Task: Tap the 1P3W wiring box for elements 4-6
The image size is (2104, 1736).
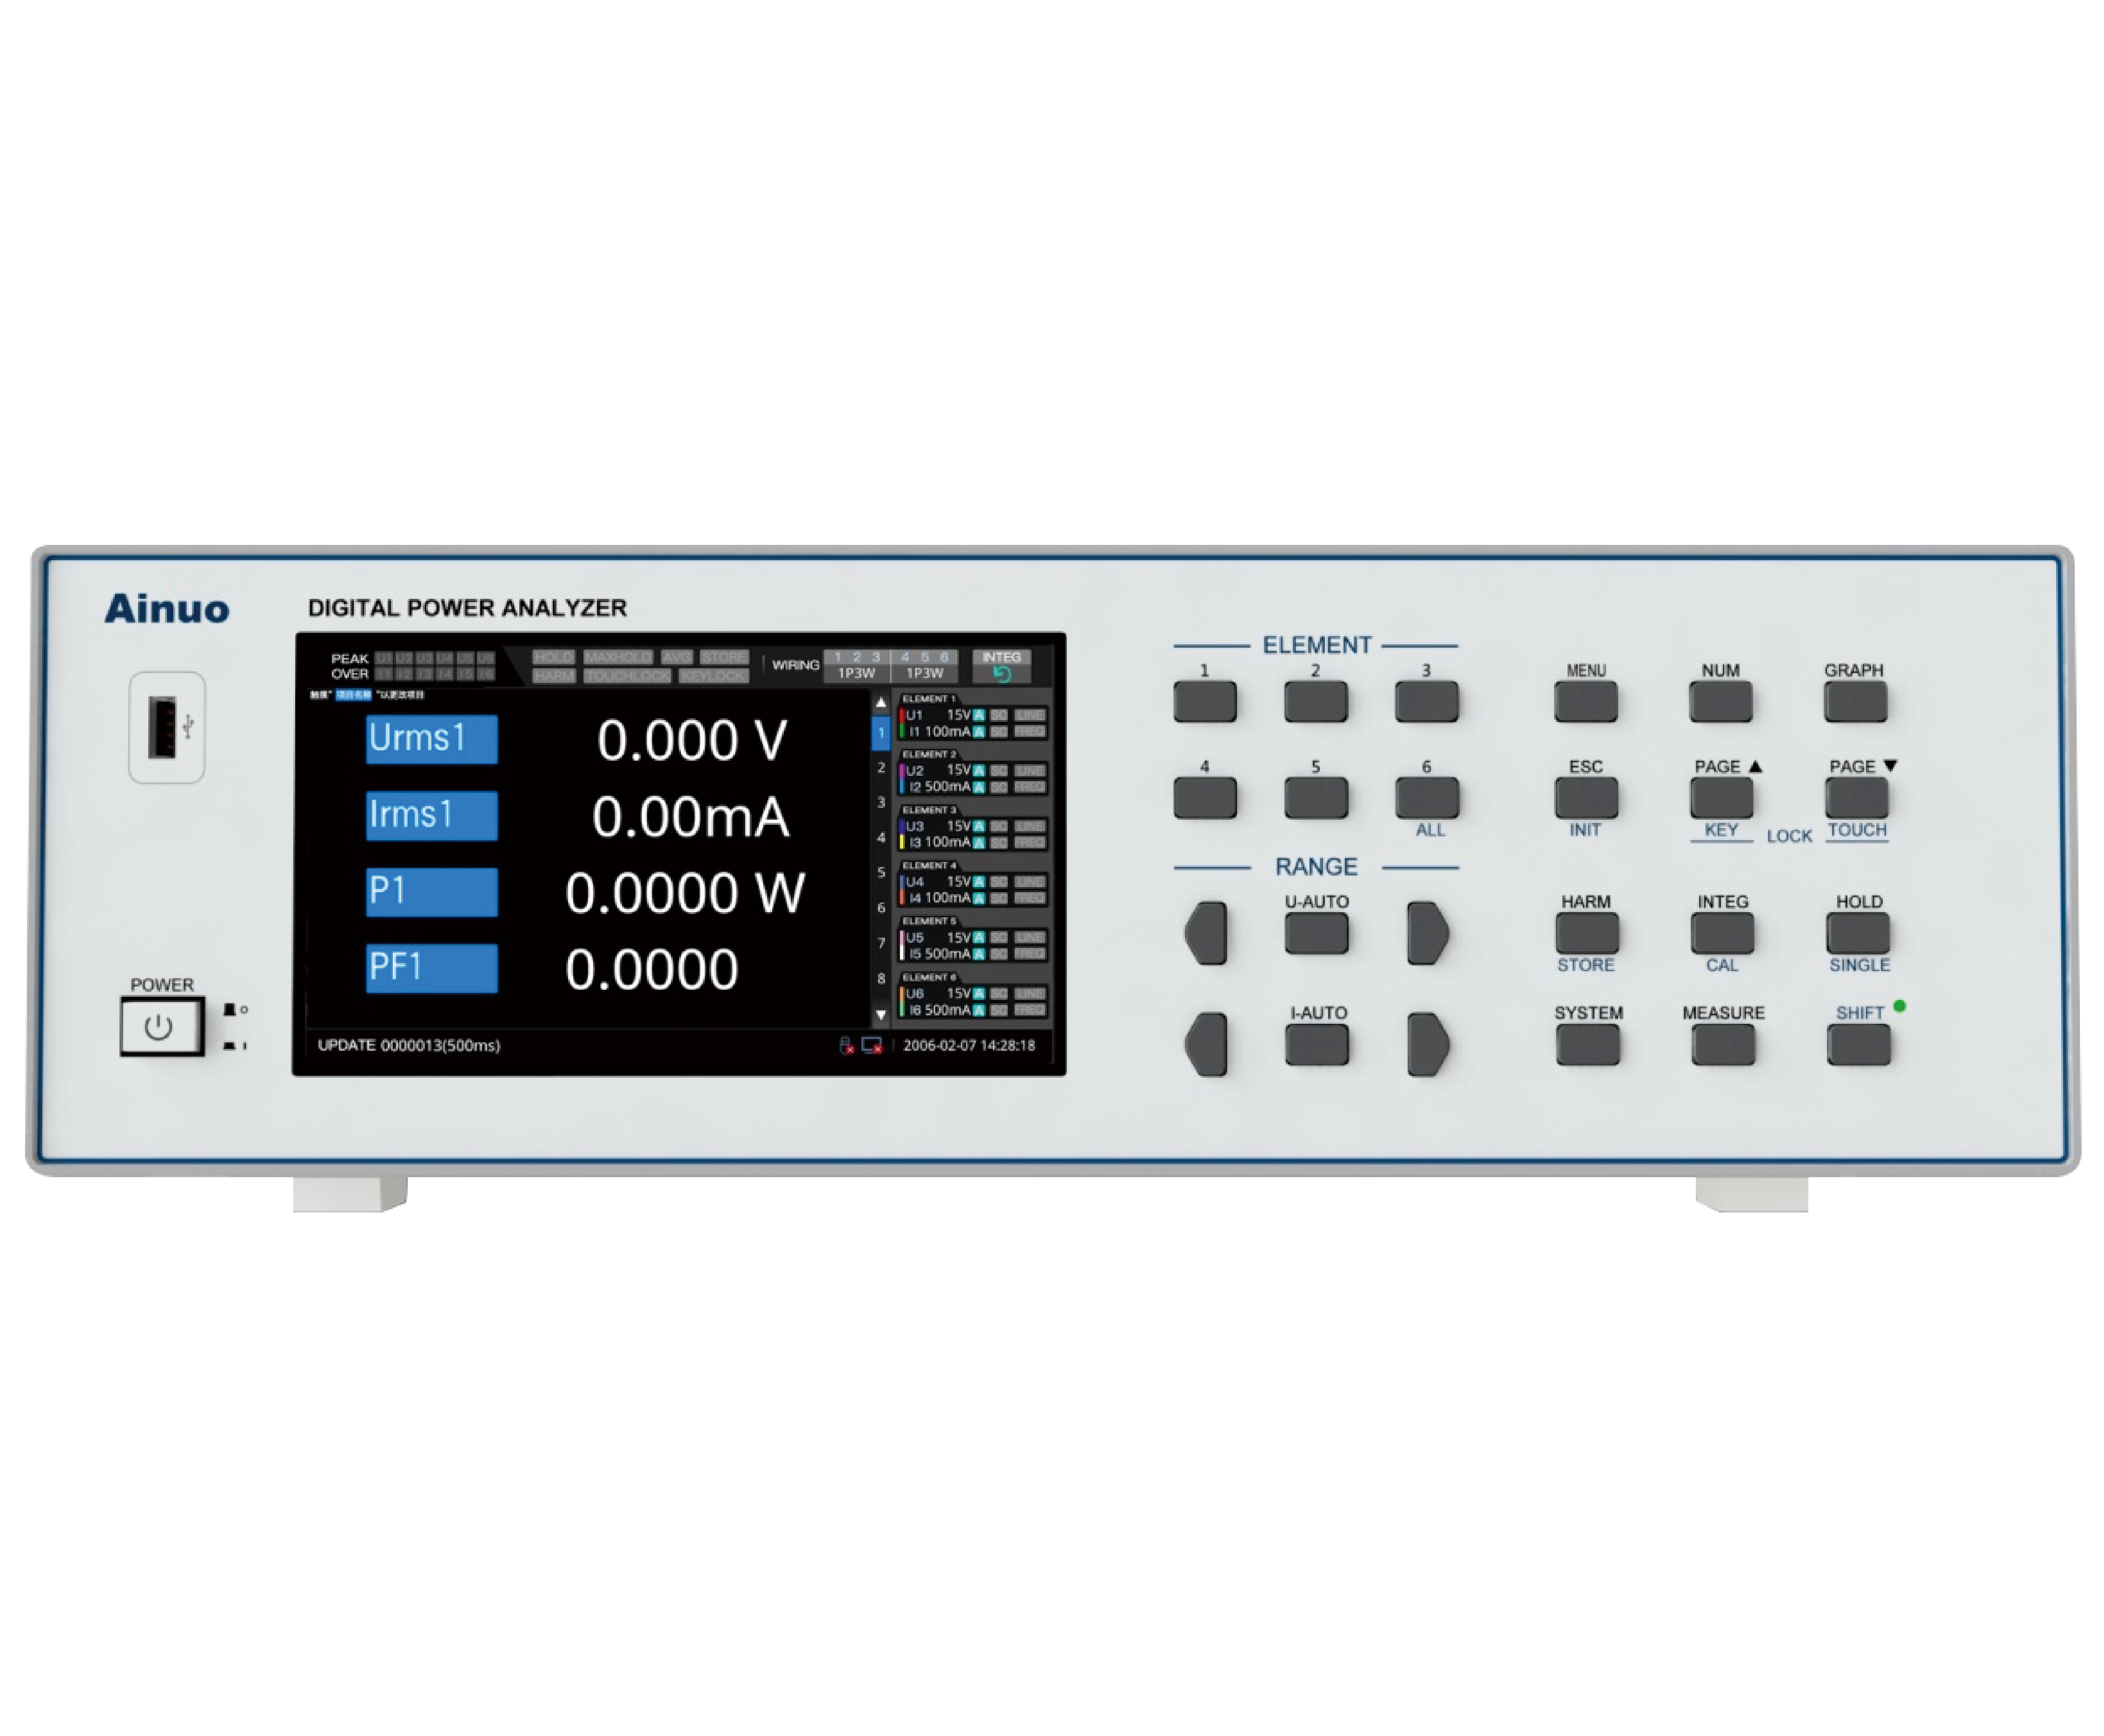Action: click(924, 673)
